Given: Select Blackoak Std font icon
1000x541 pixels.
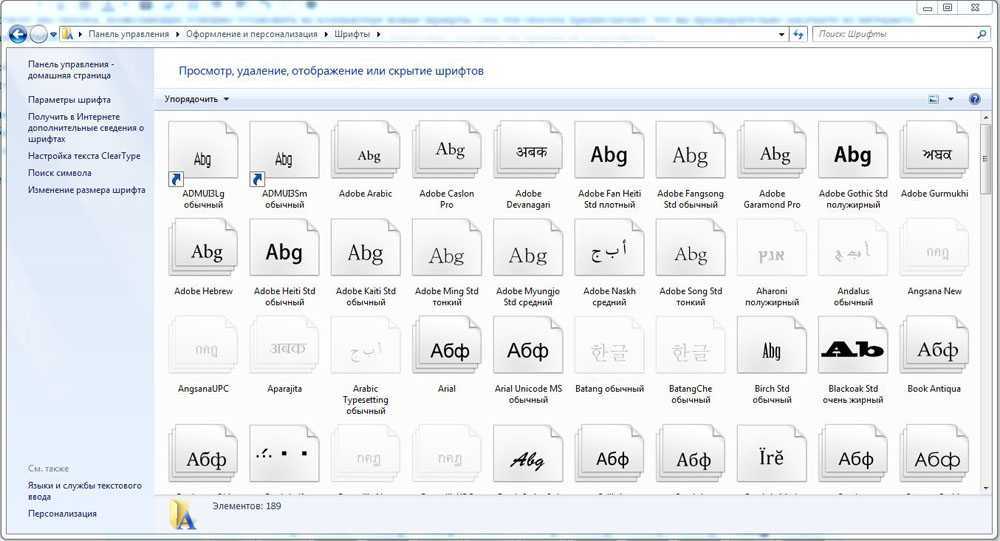Looking at the screenshot, I should pos(852,349).
